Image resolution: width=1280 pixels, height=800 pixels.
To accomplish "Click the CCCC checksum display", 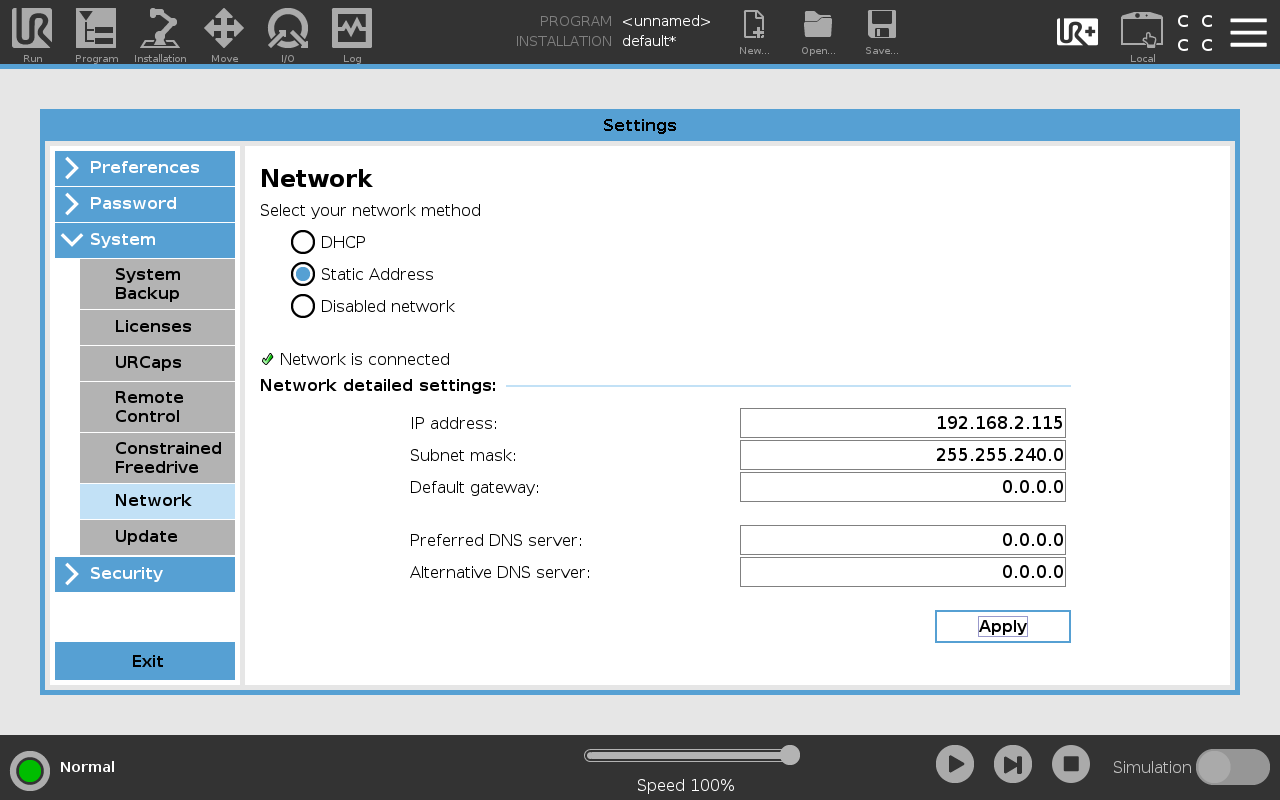I will click(x=1195, y=33).
